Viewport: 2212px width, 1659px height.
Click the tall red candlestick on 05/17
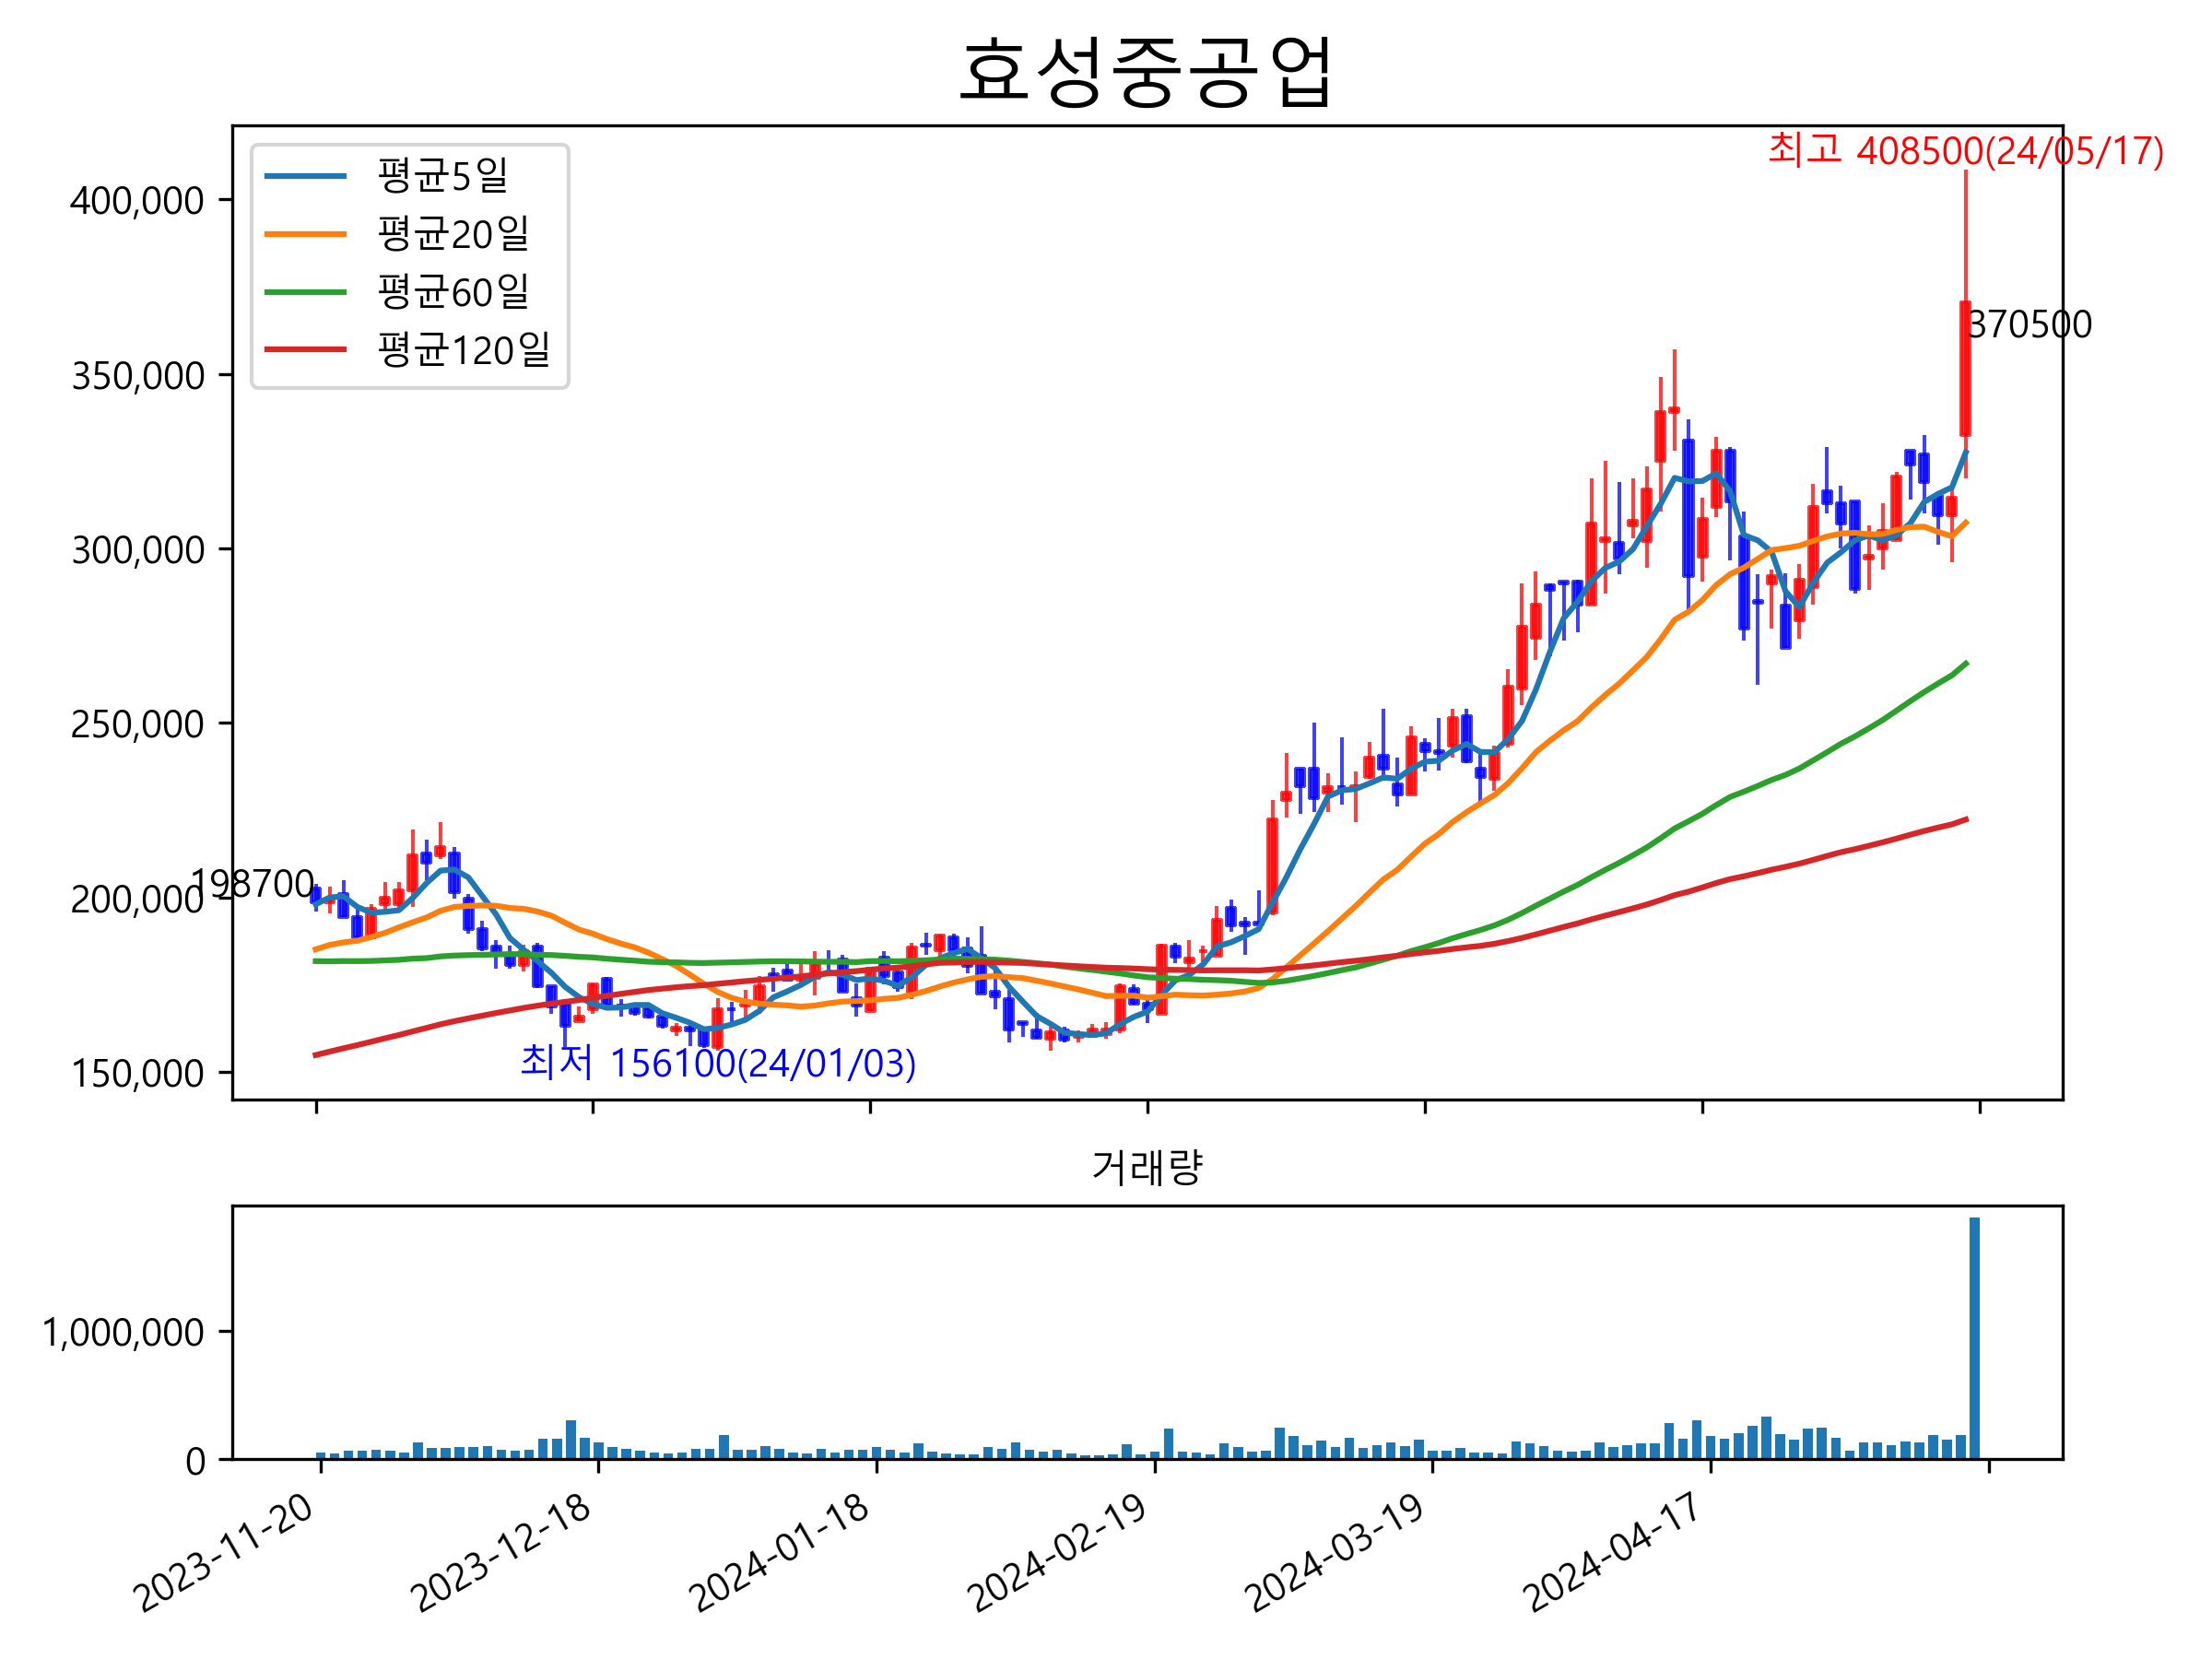1965,368
